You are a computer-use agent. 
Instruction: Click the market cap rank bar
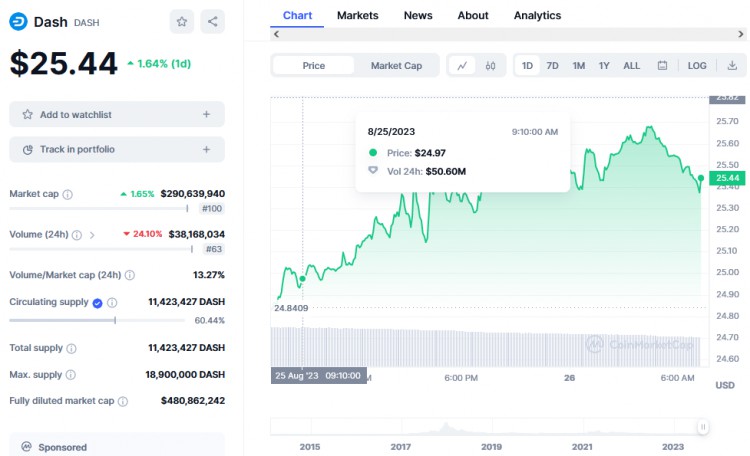(99, 209)
